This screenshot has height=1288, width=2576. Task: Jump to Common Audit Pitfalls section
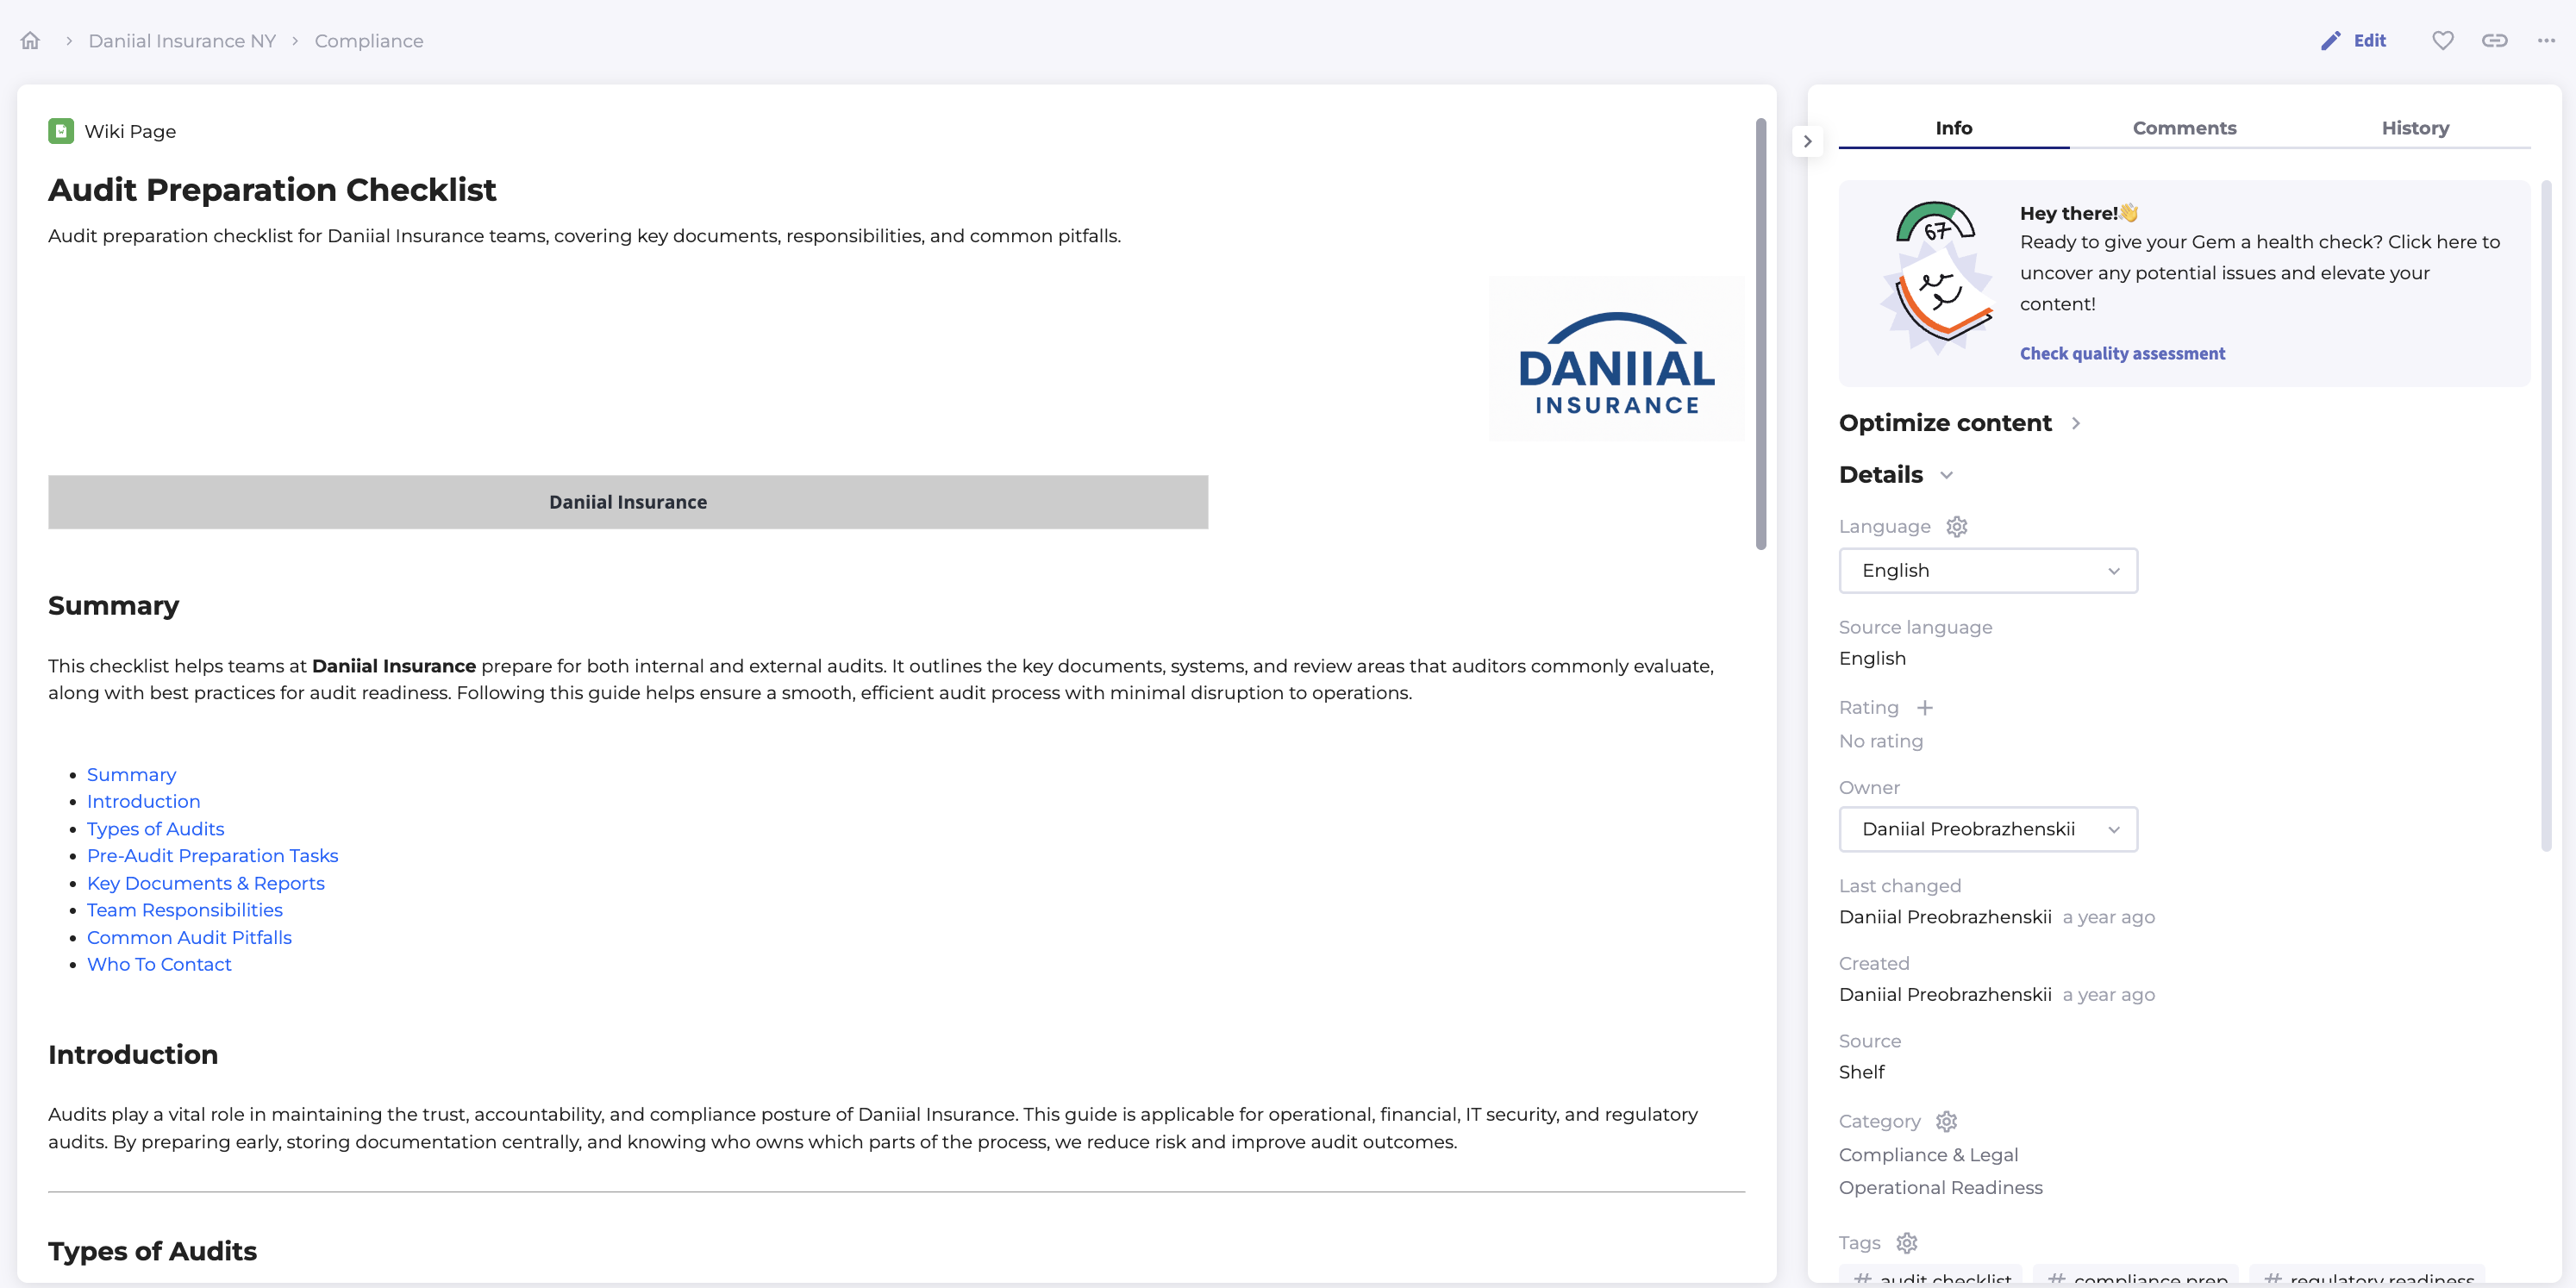pos(189,937)
